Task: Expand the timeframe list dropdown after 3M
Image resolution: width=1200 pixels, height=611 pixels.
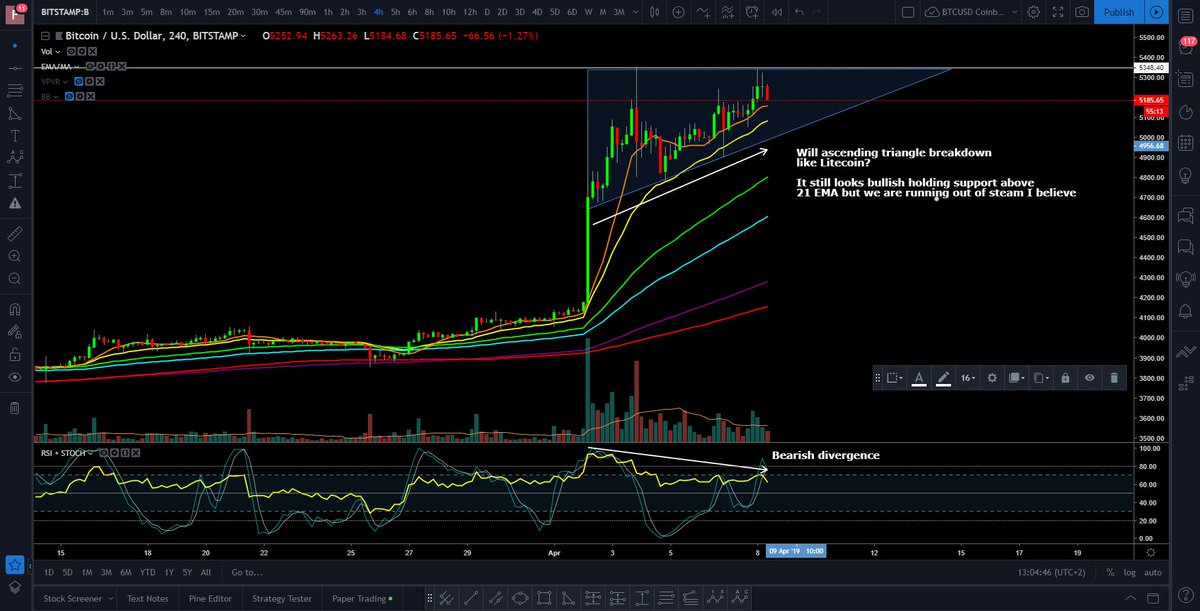Action: [635, 12]
